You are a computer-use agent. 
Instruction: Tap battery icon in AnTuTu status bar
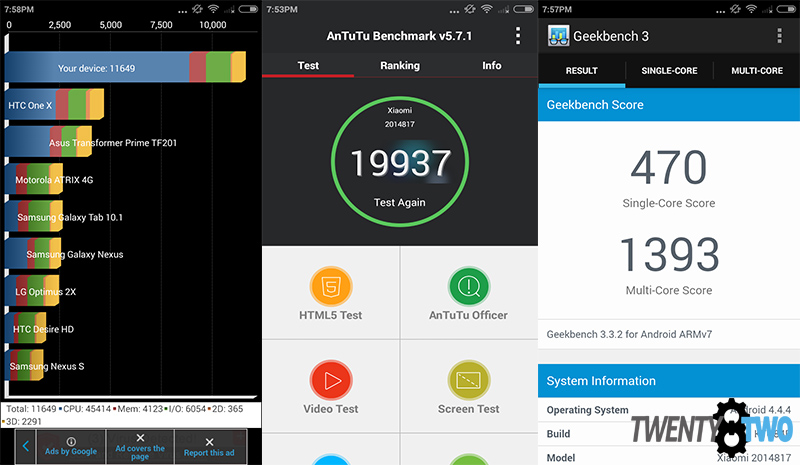pos(523,9)
